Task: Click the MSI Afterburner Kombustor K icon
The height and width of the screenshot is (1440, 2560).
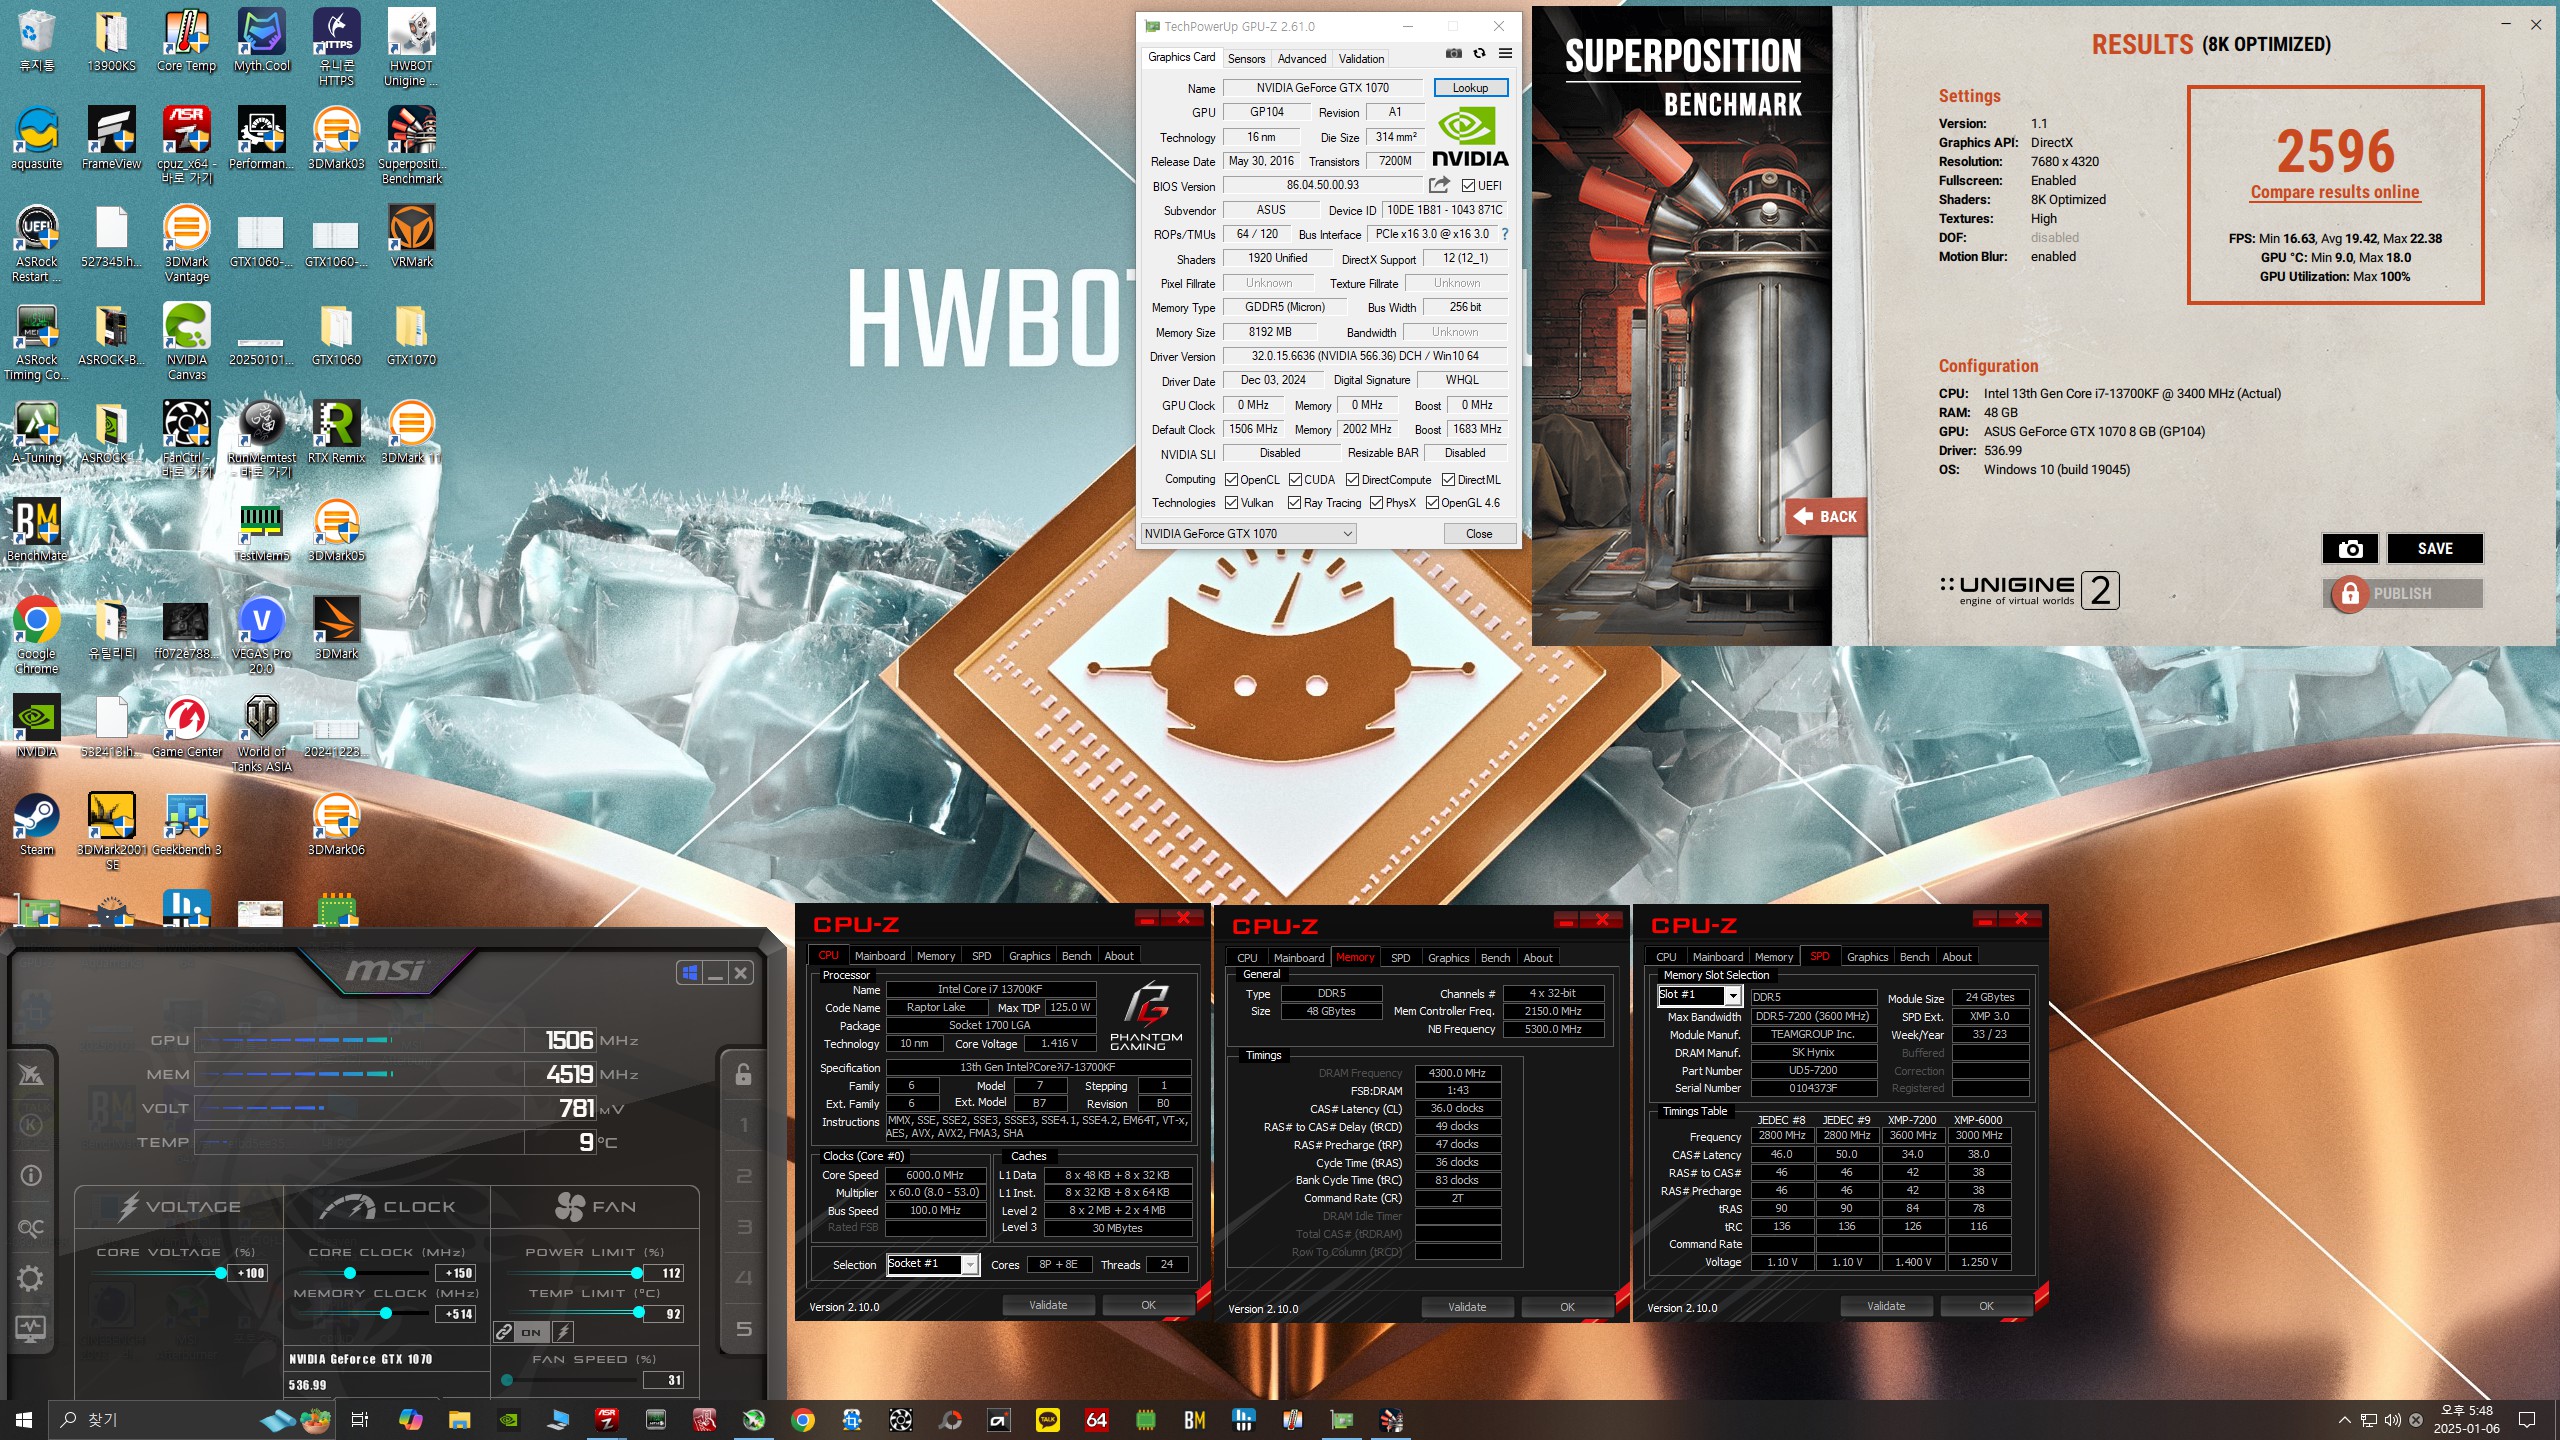Action: (x=31, y=1125)
